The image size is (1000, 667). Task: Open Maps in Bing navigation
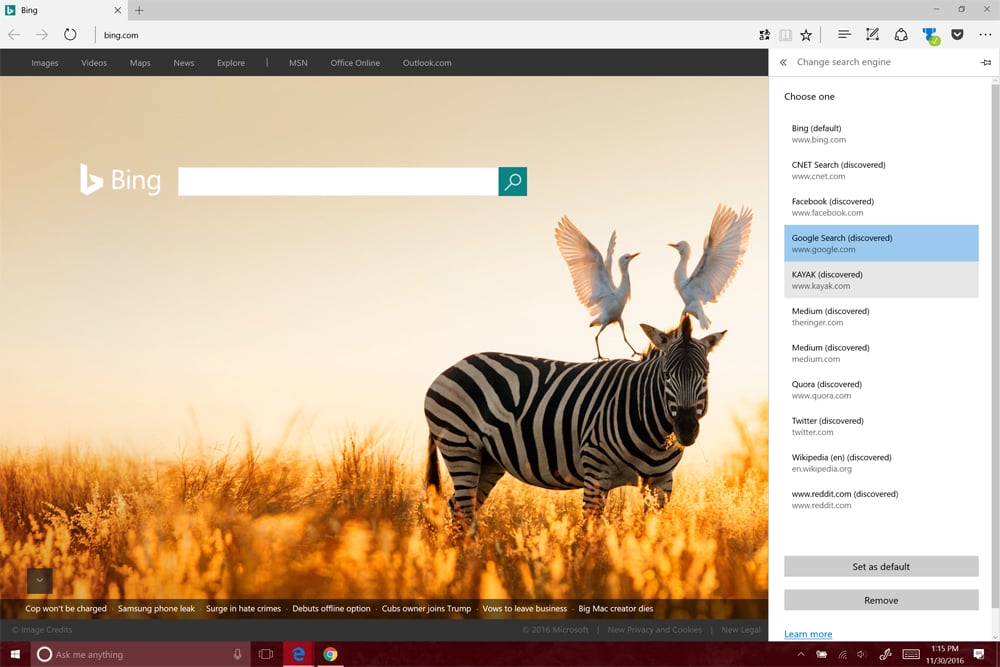(x=140, y=63)
